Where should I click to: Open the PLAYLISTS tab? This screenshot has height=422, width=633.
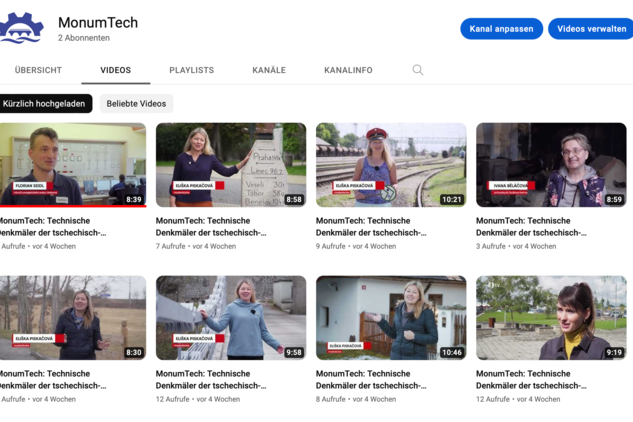tap(192, 70)
